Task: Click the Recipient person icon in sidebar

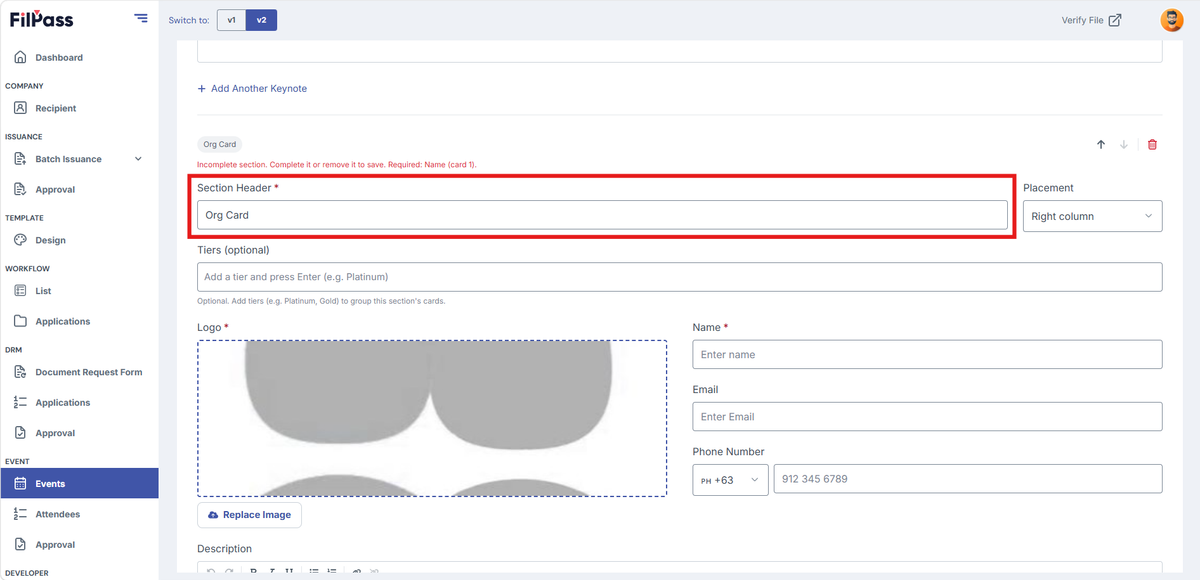Action: pyautogui.click(x=20, y=108)
